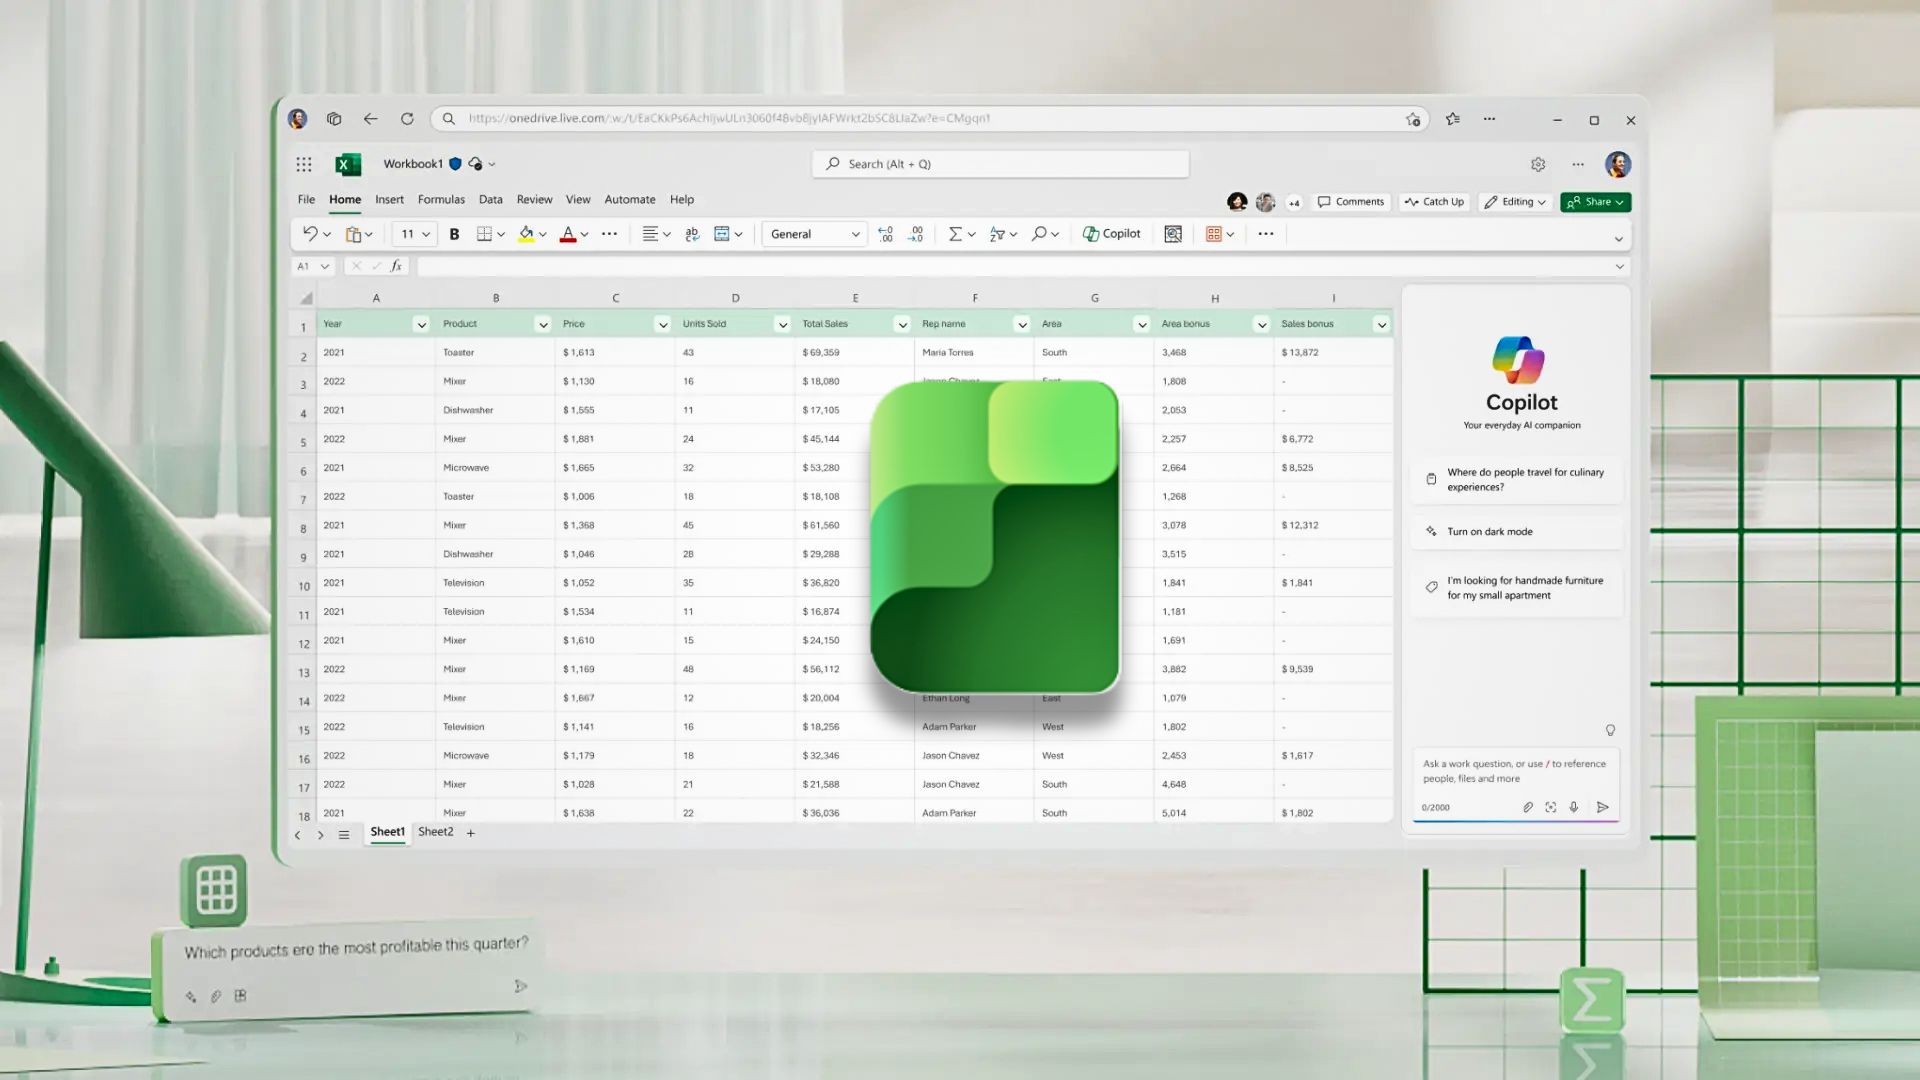Click the Catch Up button
Viewport: 1920px width, 1080px height.
[1434, 202]
